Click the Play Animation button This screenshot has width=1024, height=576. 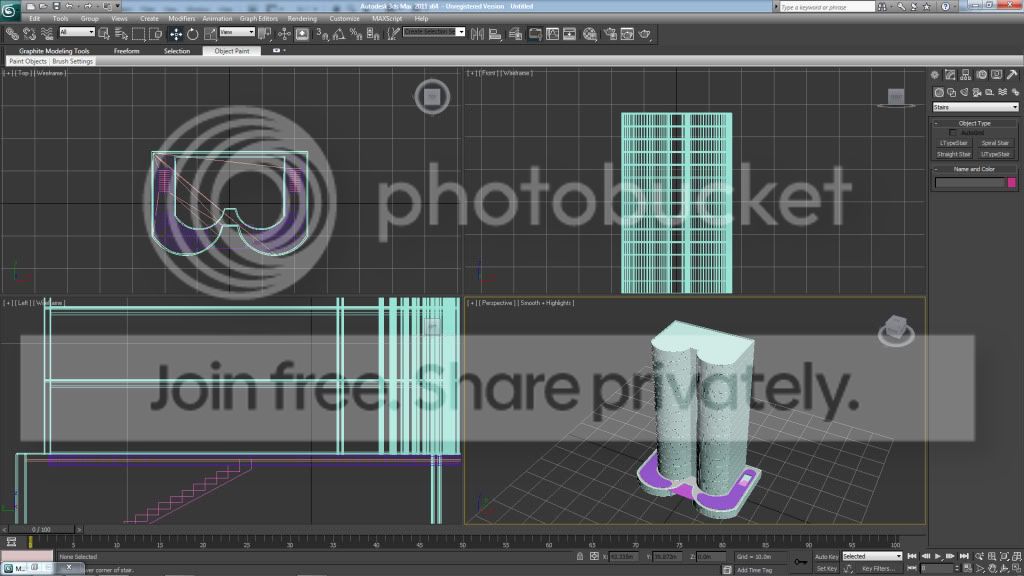coord(938,556)
